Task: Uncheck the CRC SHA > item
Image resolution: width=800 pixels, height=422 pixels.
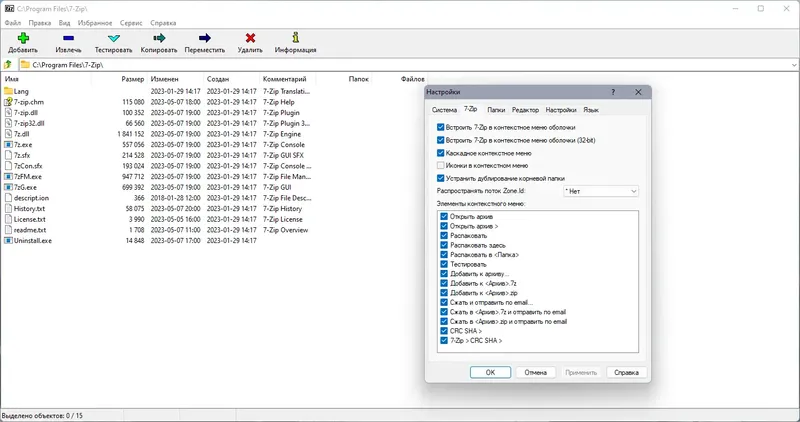Action: click(444, 331)
